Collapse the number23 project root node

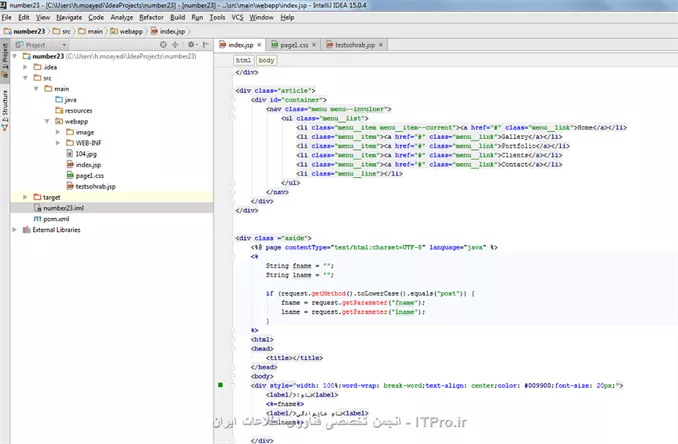(x=15, y=56)
